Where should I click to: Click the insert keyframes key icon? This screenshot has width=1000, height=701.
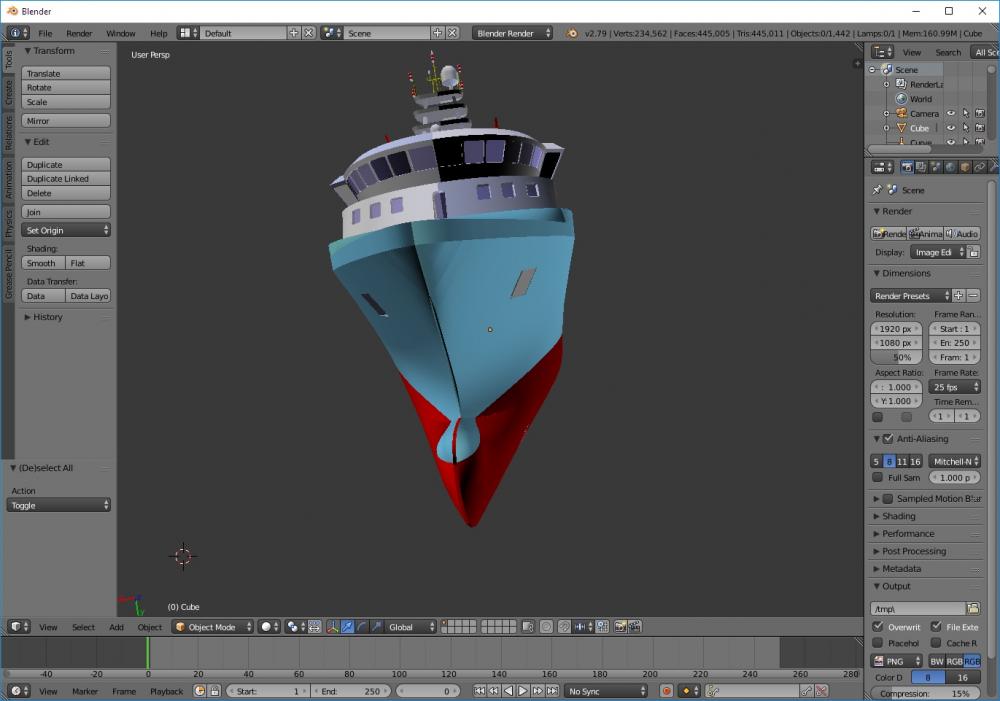(x=807, y=691)
